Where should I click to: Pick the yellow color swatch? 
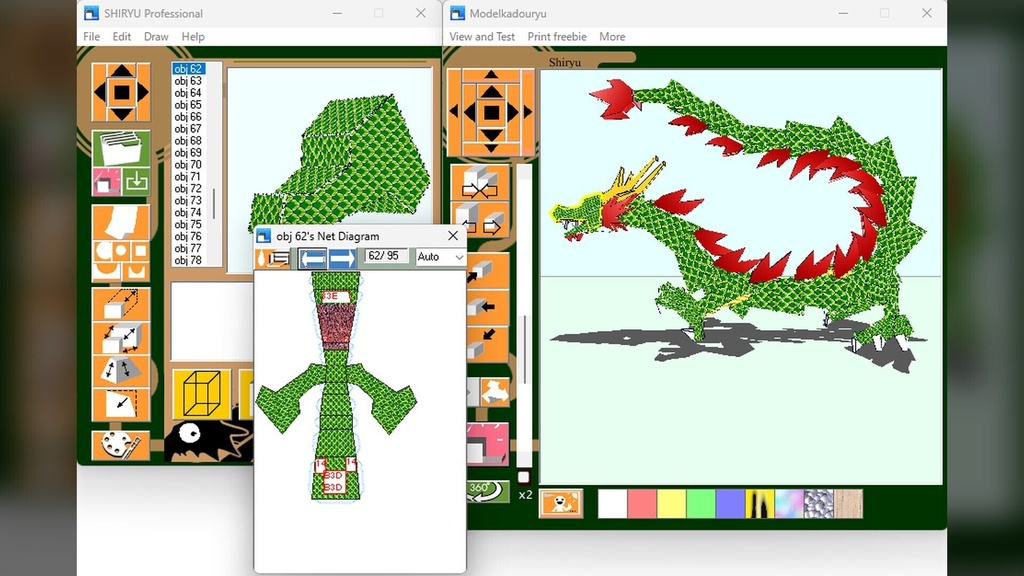point(671,504)
